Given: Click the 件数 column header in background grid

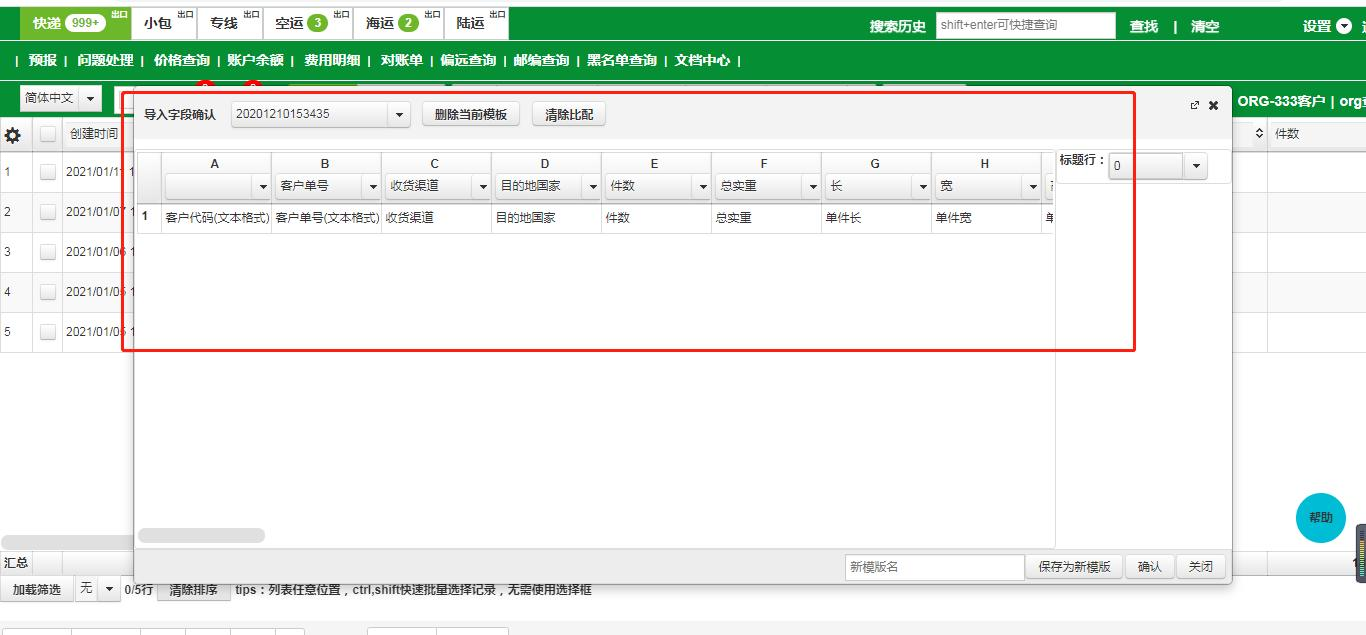Looking at the screenshot, I should coord(1287,134).
